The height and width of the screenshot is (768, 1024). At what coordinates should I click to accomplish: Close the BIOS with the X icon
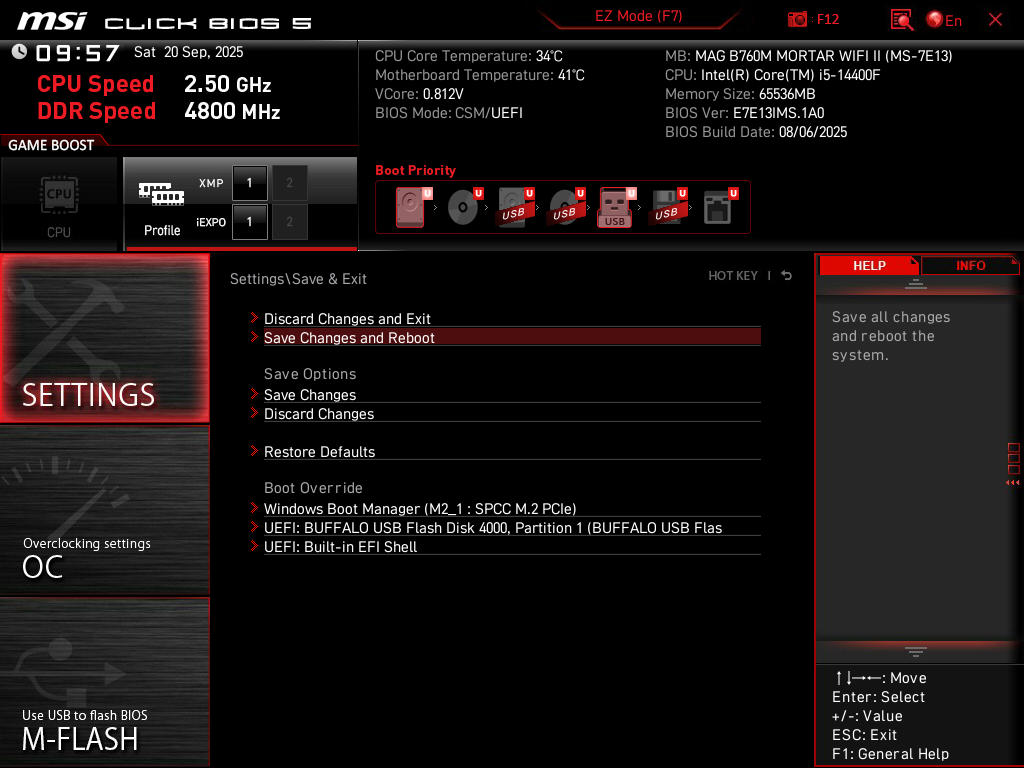point(995,20)
